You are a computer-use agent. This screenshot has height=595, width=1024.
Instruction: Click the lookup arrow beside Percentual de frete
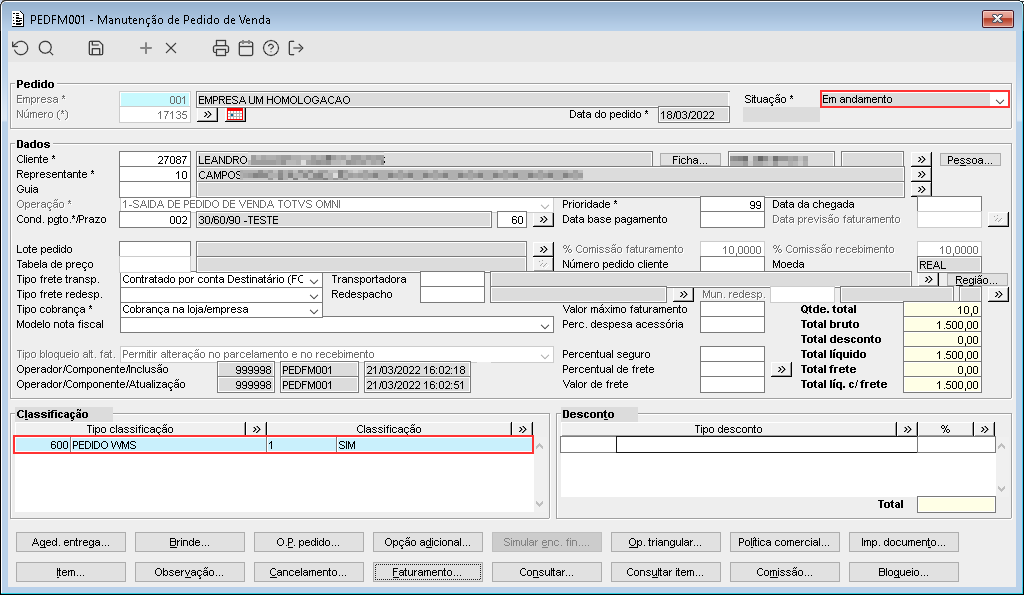click(781, 370)
